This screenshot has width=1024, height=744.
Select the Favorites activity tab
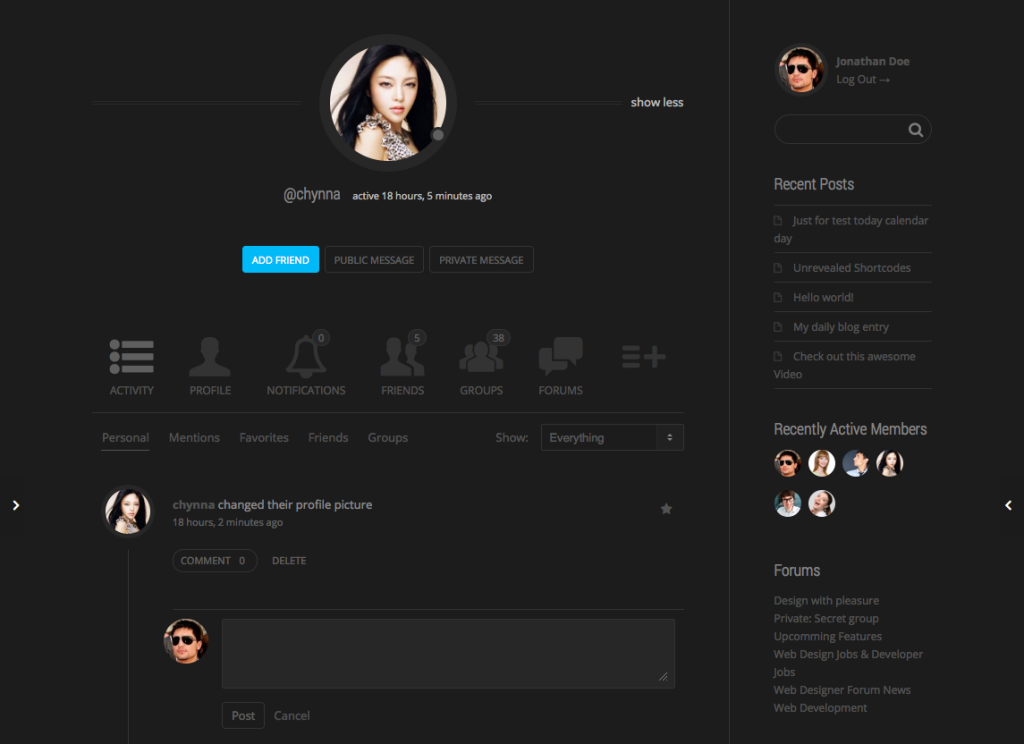263,437
